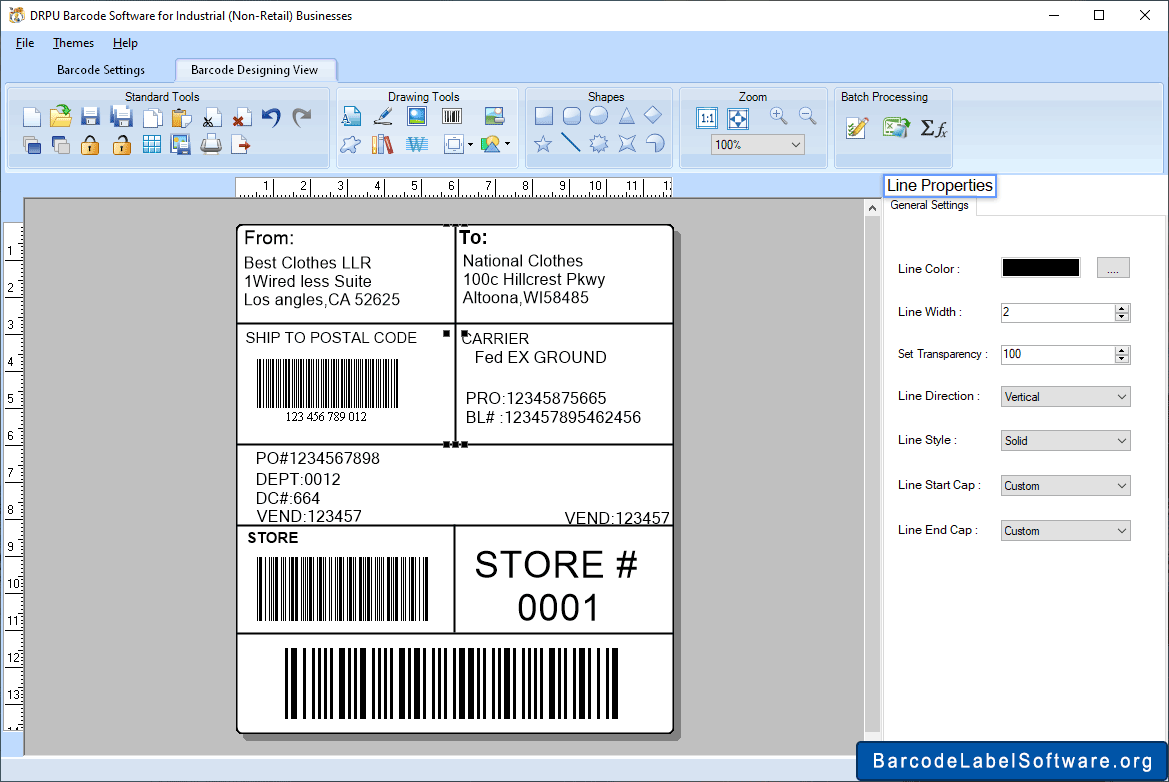Import Excel data for batch processing
This screenshot has height=782, width=1169.
tap(895, 128)
